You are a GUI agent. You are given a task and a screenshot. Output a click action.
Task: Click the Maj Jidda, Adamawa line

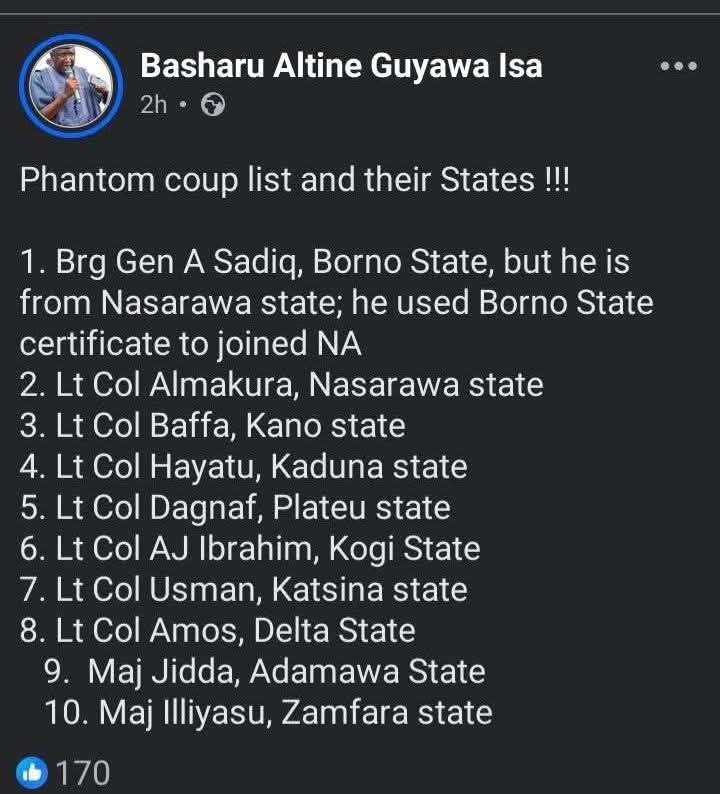pyautogui.click(x=265, y=671)
